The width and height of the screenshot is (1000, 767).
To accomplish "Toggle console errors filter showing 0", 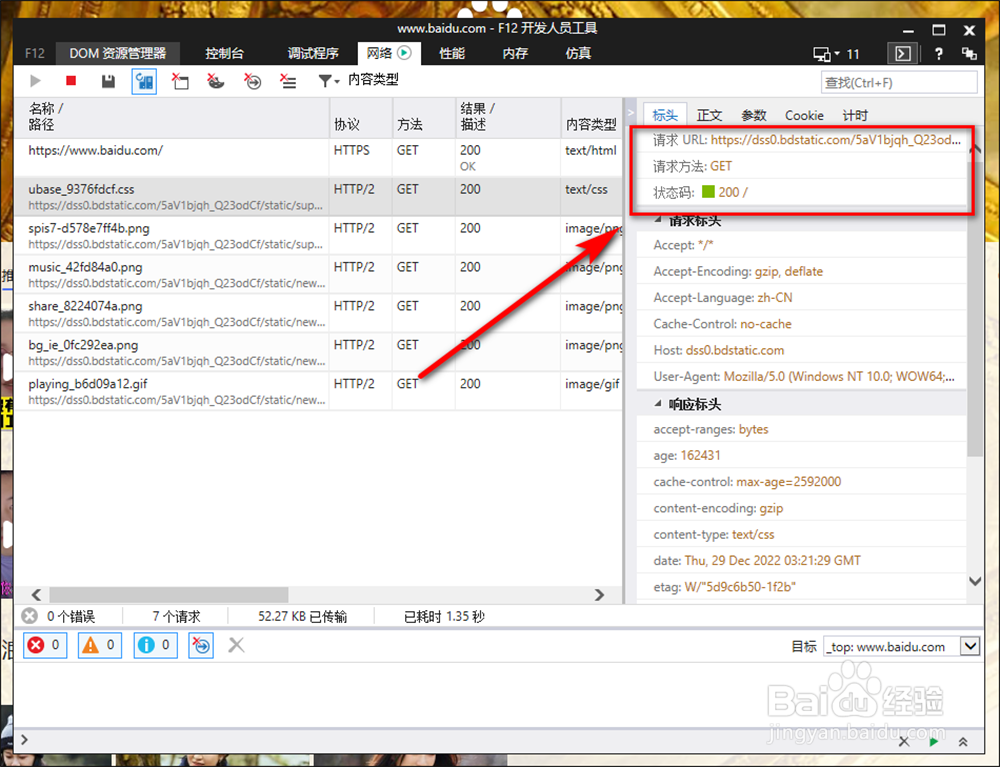I will point(45,645).
